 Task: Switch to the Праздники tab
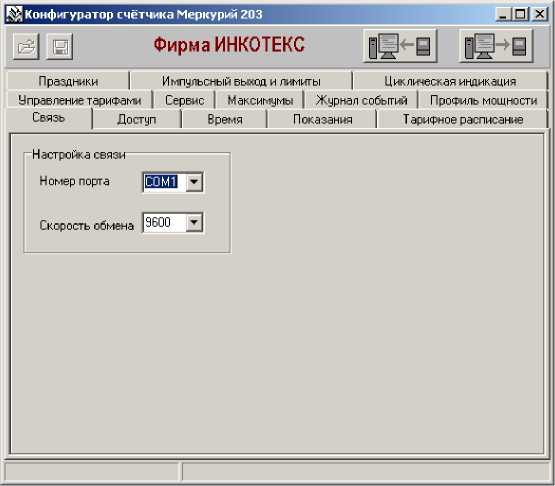(68, 81)
